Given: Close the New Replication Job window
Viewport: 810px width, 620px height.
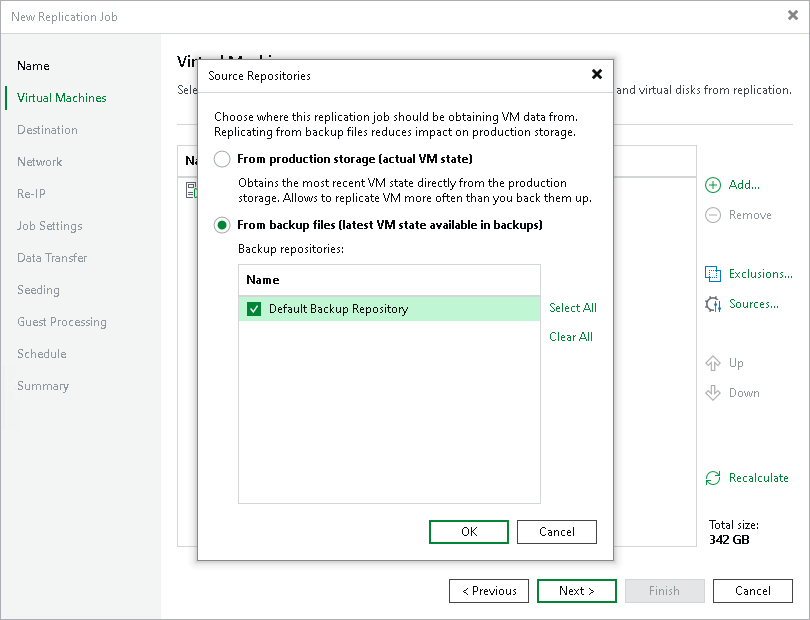Looking at the screenshot, I should 793,16.
